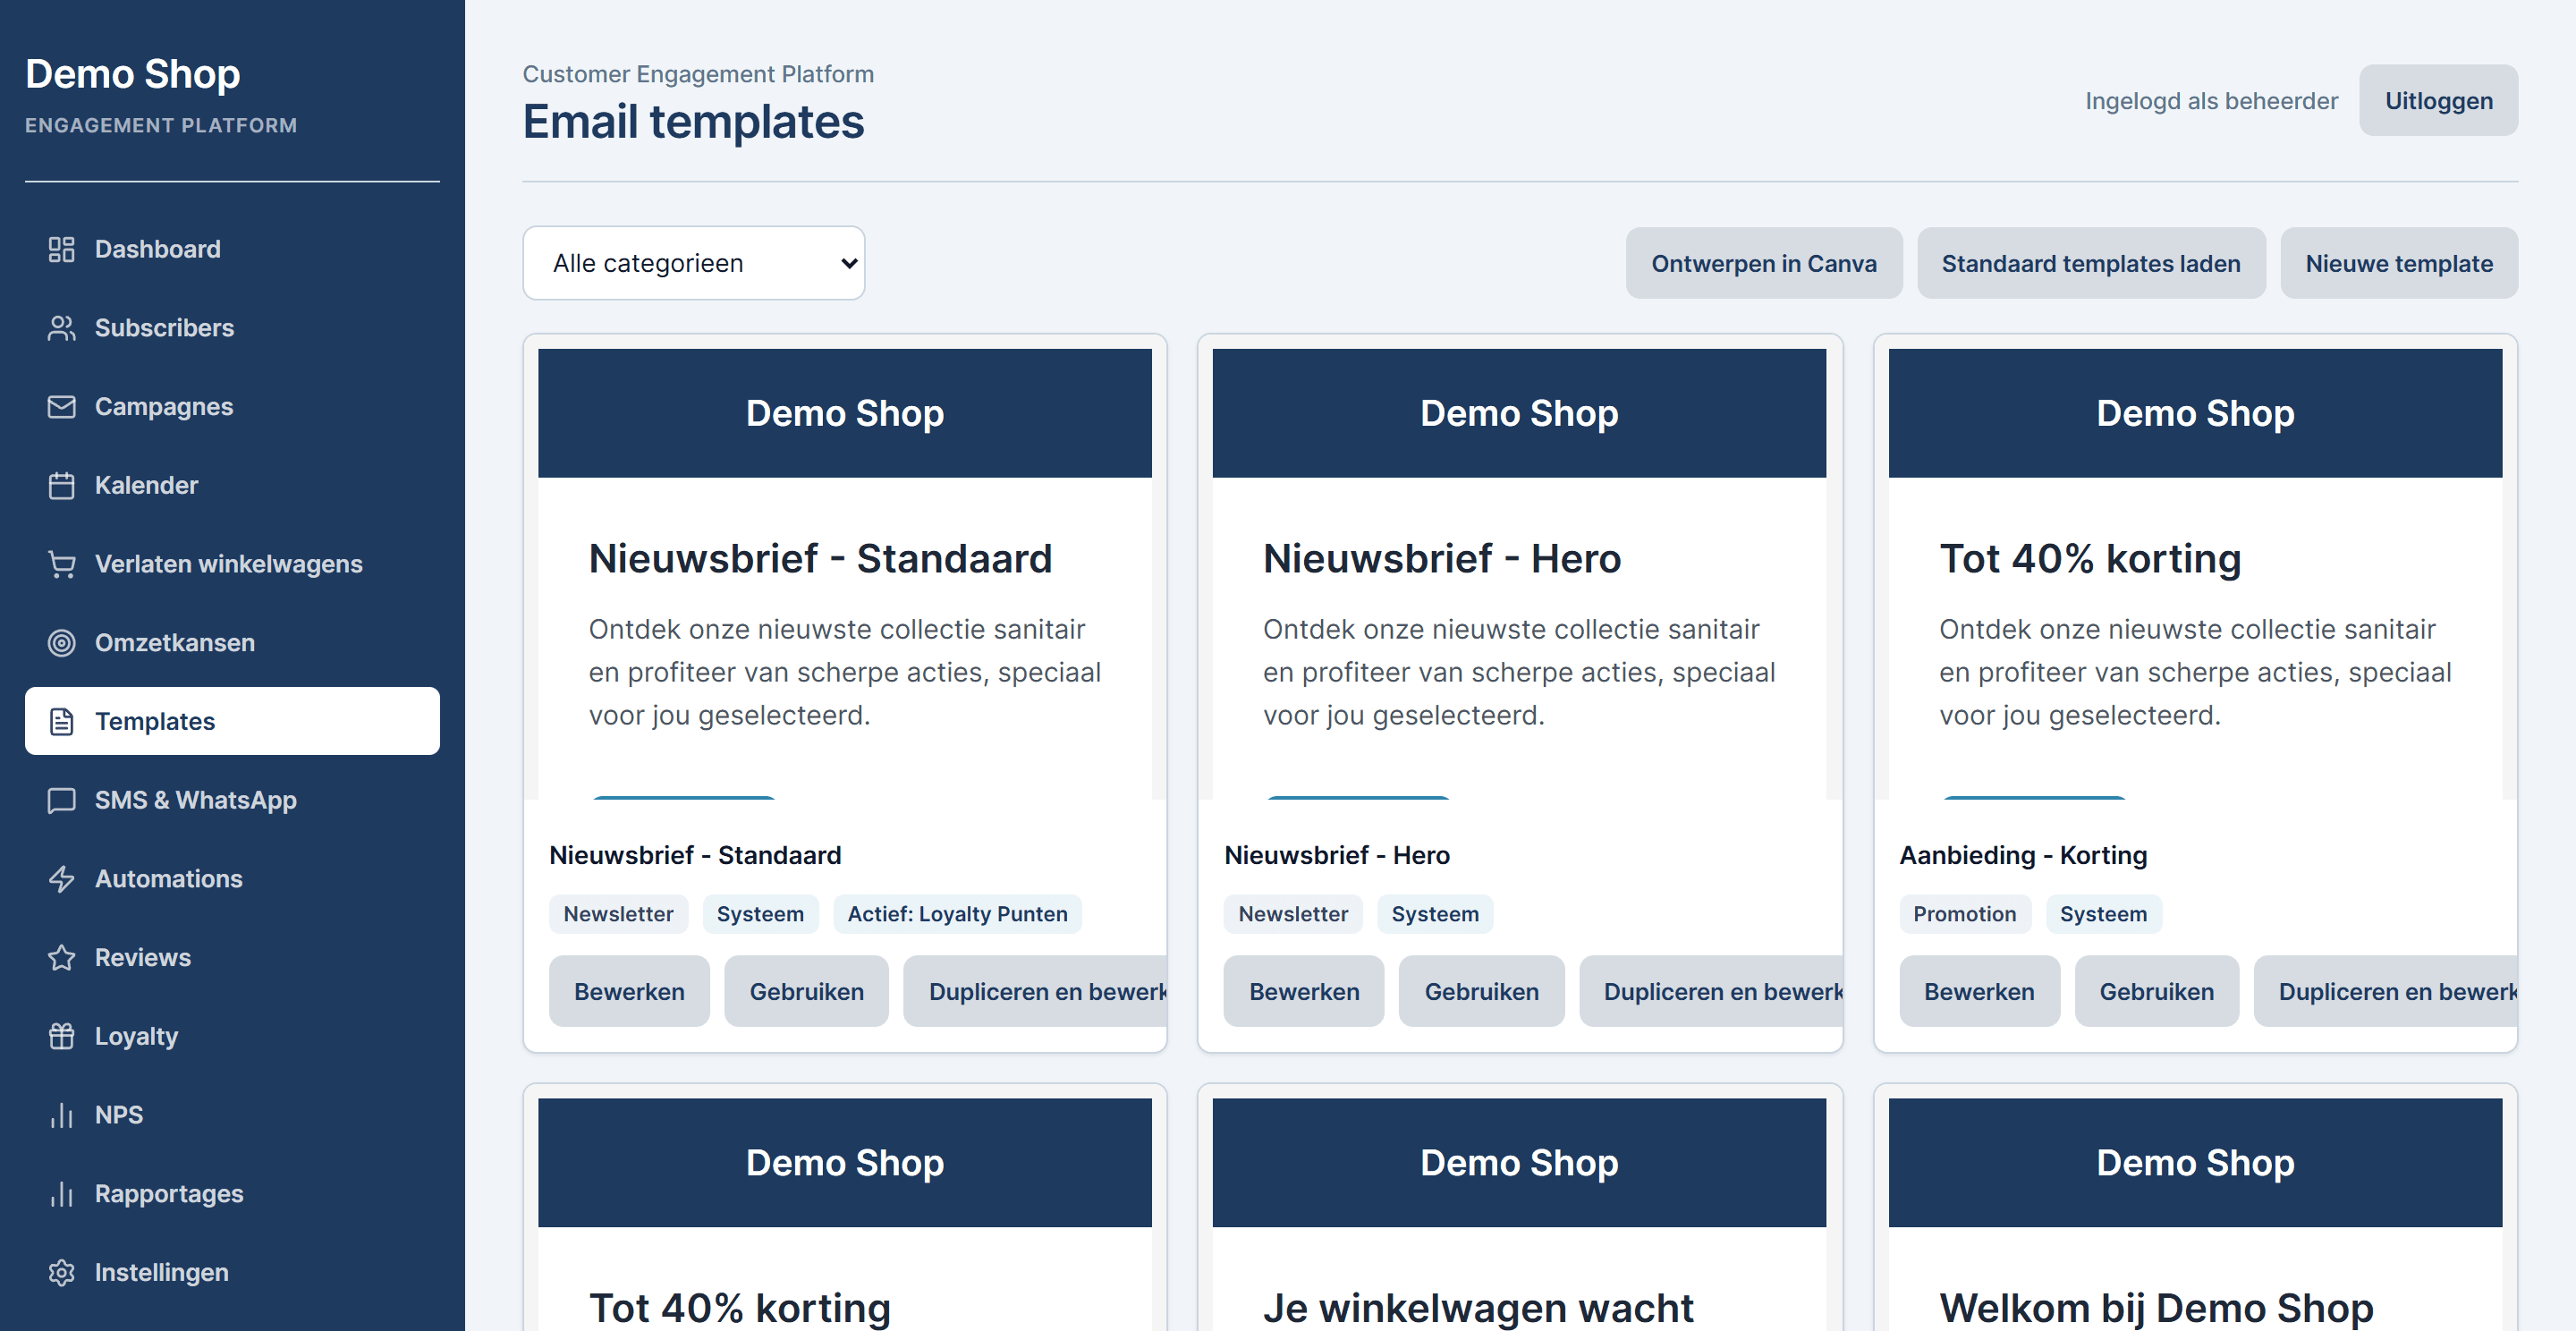Screen dimensions: 2576x1331
Task: Go to Automations
Action: pyautogui.click(x=232, y=879)
